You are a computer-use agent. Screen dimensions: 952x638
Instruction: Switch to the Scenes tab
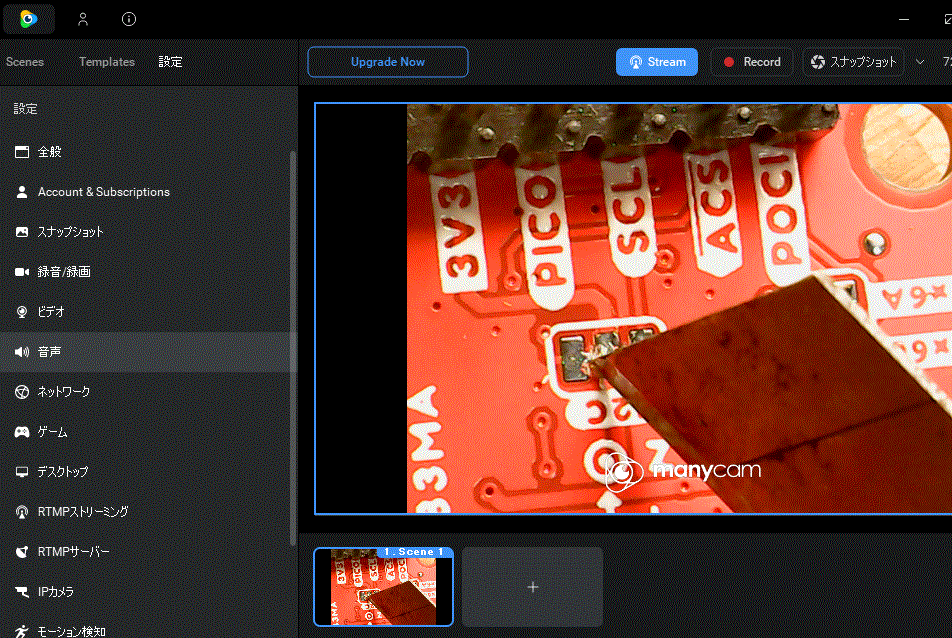point(25,62)
